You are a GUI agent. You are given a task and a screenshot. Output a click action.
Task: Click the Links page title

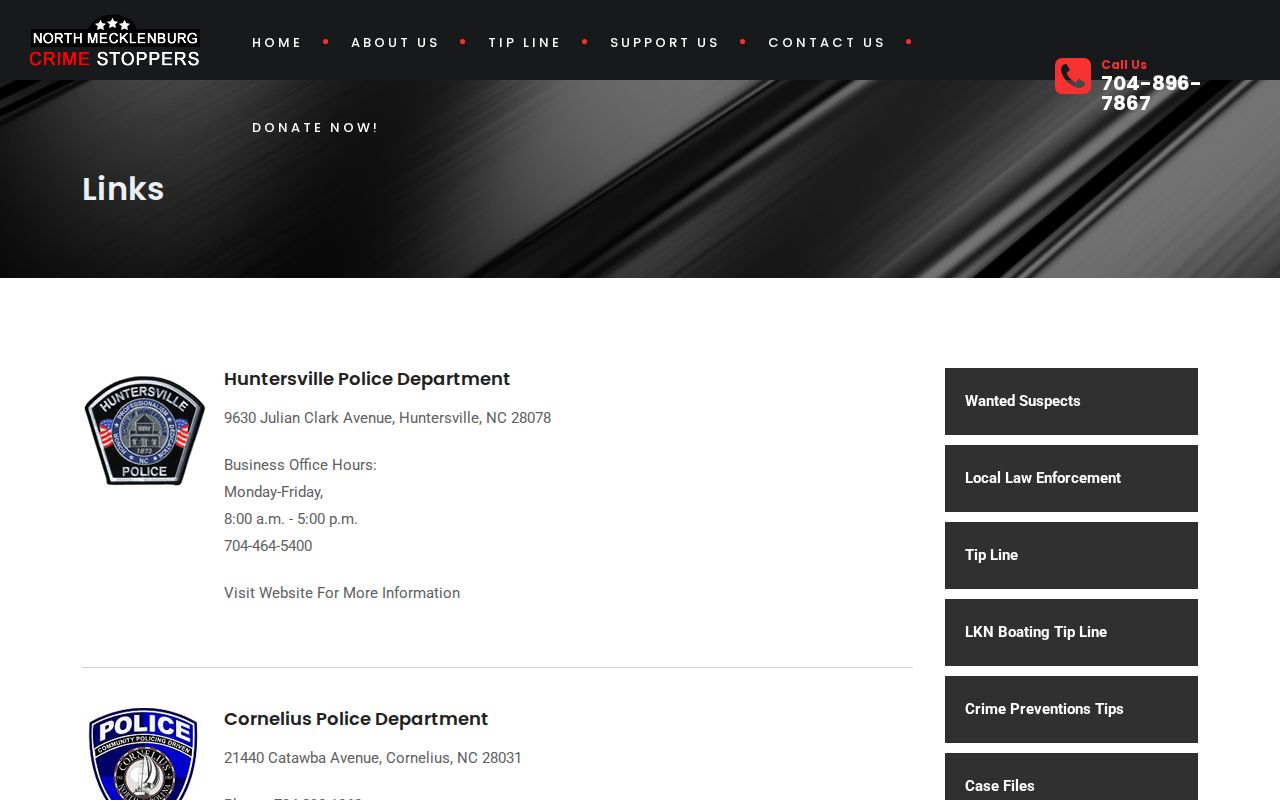[x=123, y=189]
